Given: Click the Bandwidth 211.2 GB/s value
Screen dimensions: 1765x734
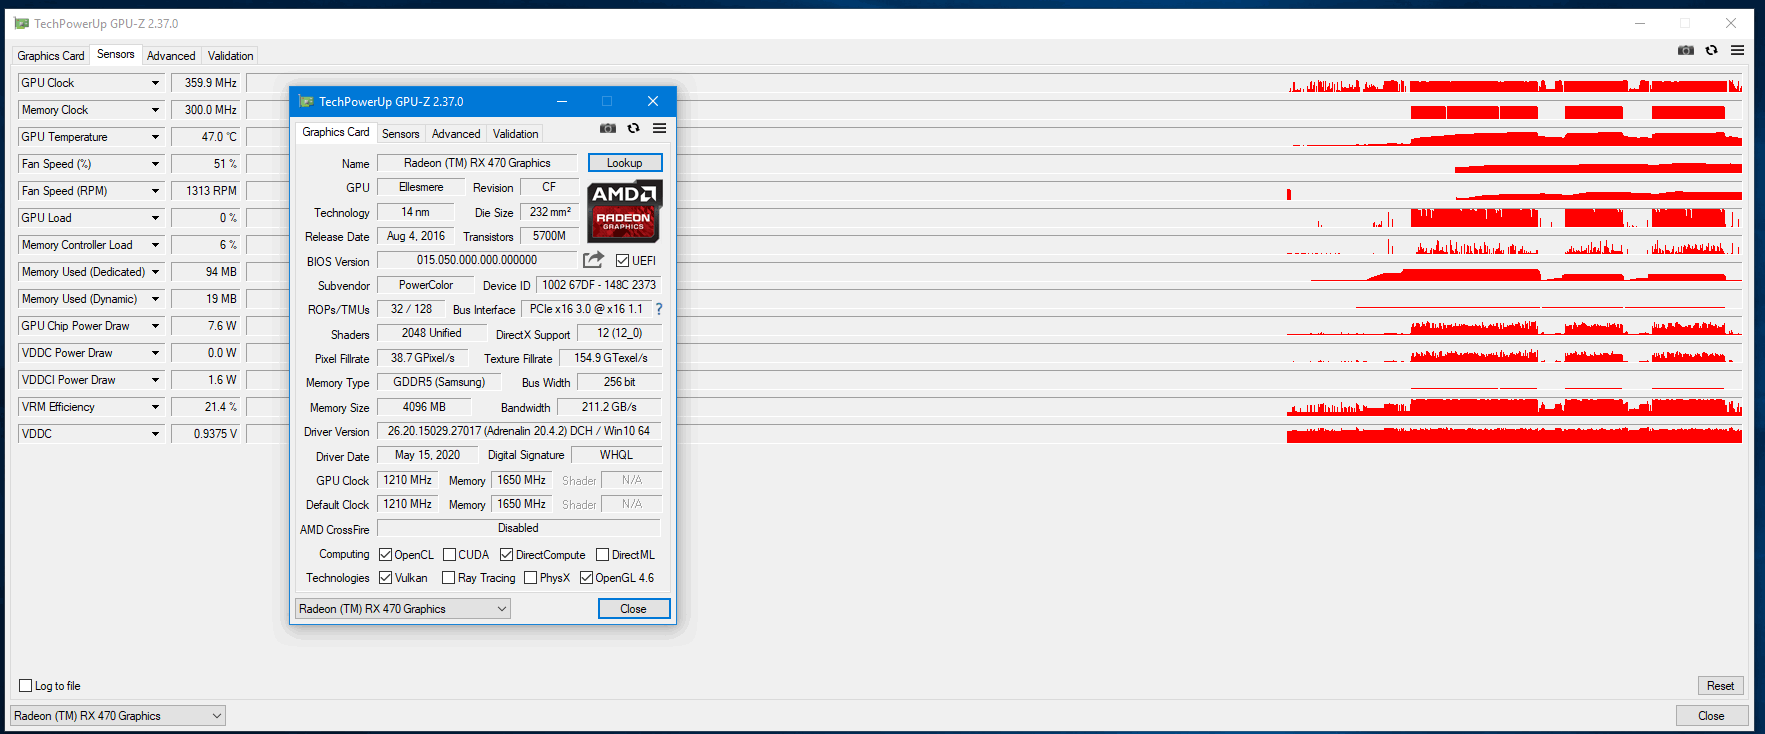Looking at the screenshot, I should (609, 407).
